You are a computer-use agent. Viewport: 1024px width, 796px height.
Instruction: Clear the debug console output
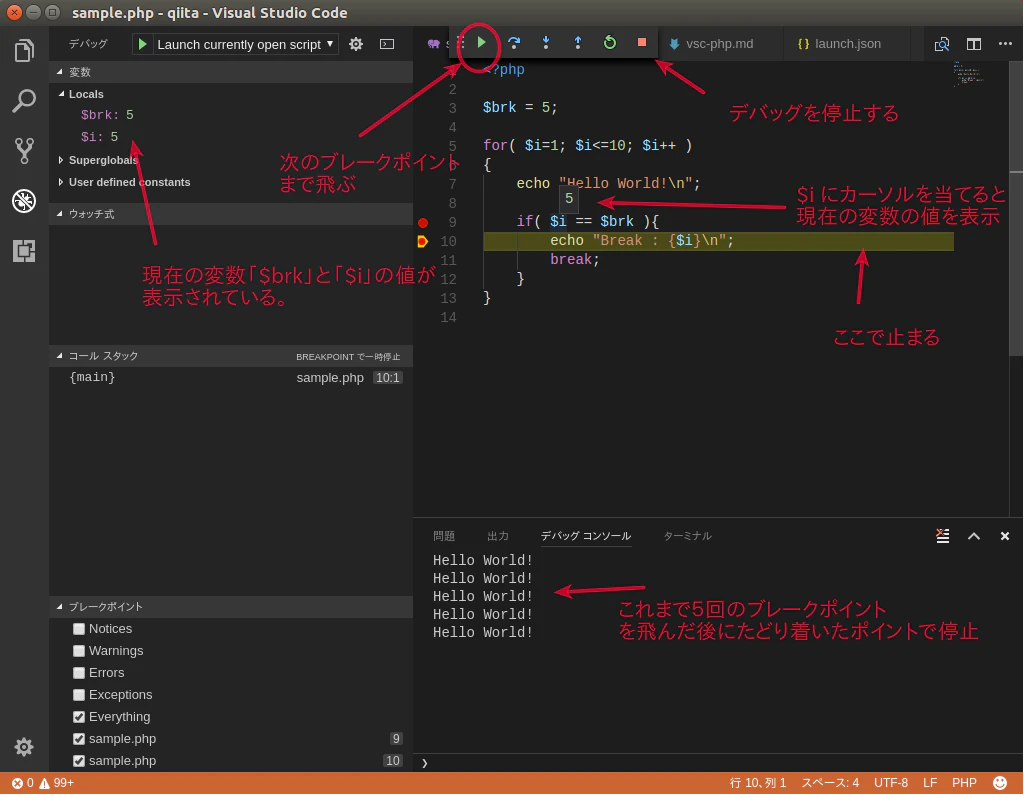click(942, 536)
